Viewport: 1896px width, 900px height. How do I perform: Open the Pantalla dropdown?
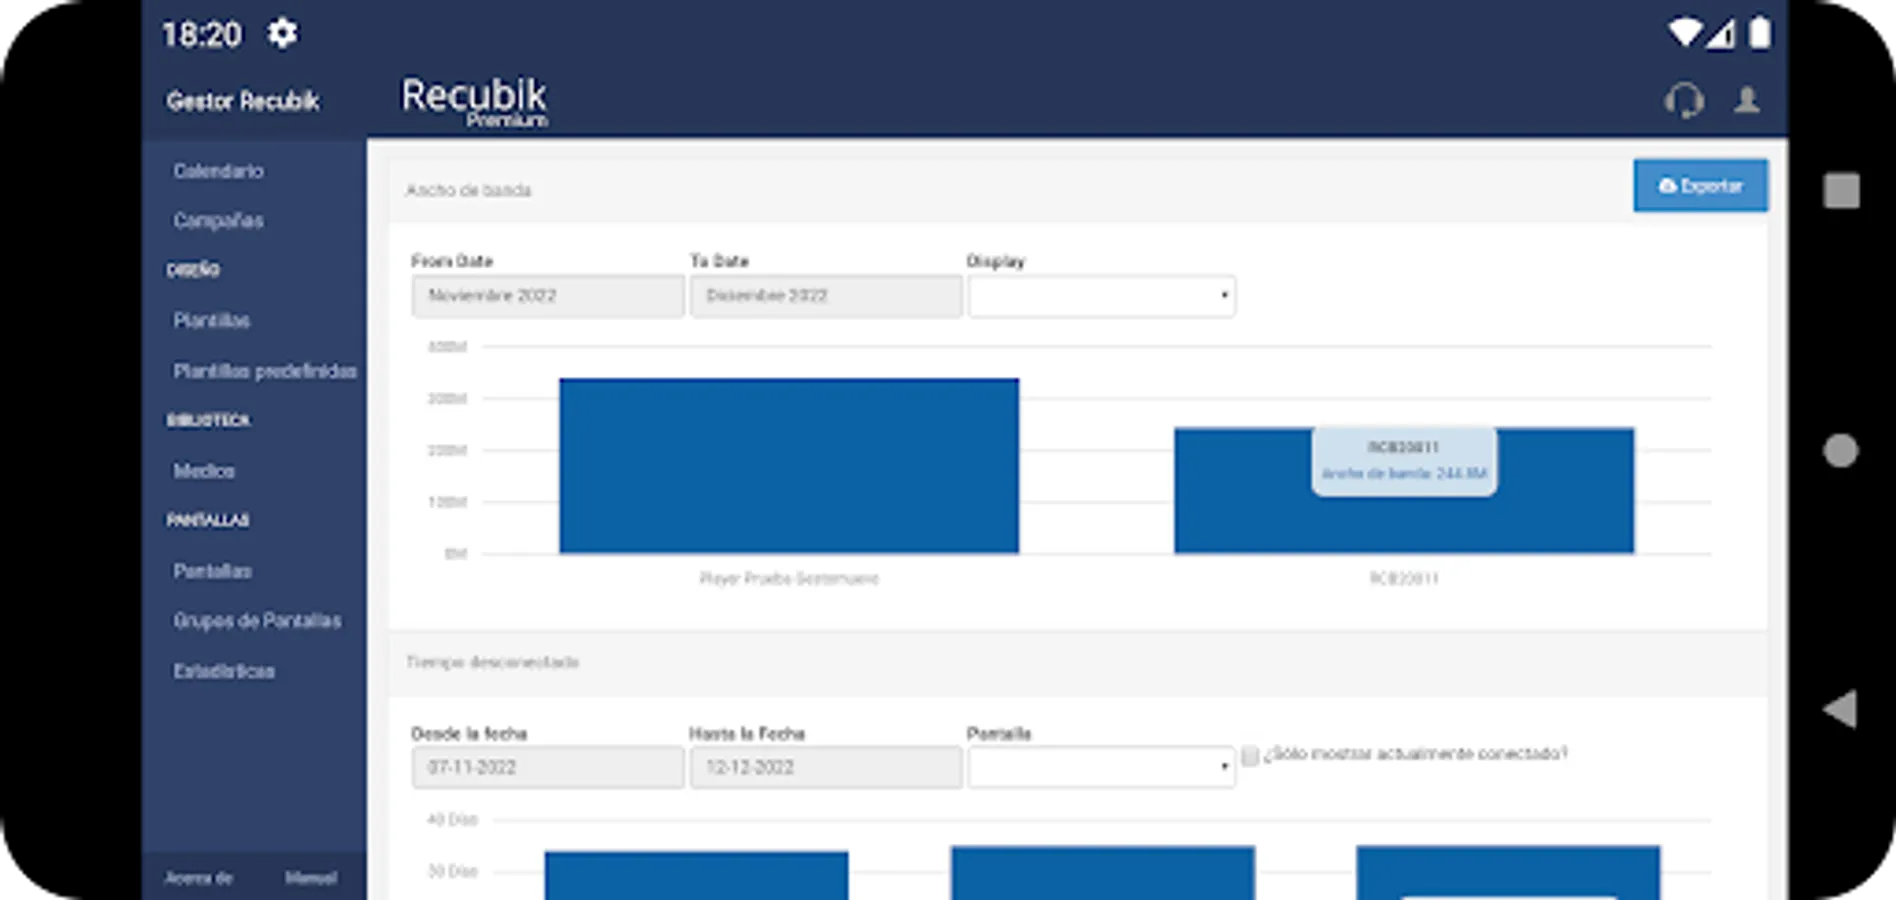[x=1101, y=767]
